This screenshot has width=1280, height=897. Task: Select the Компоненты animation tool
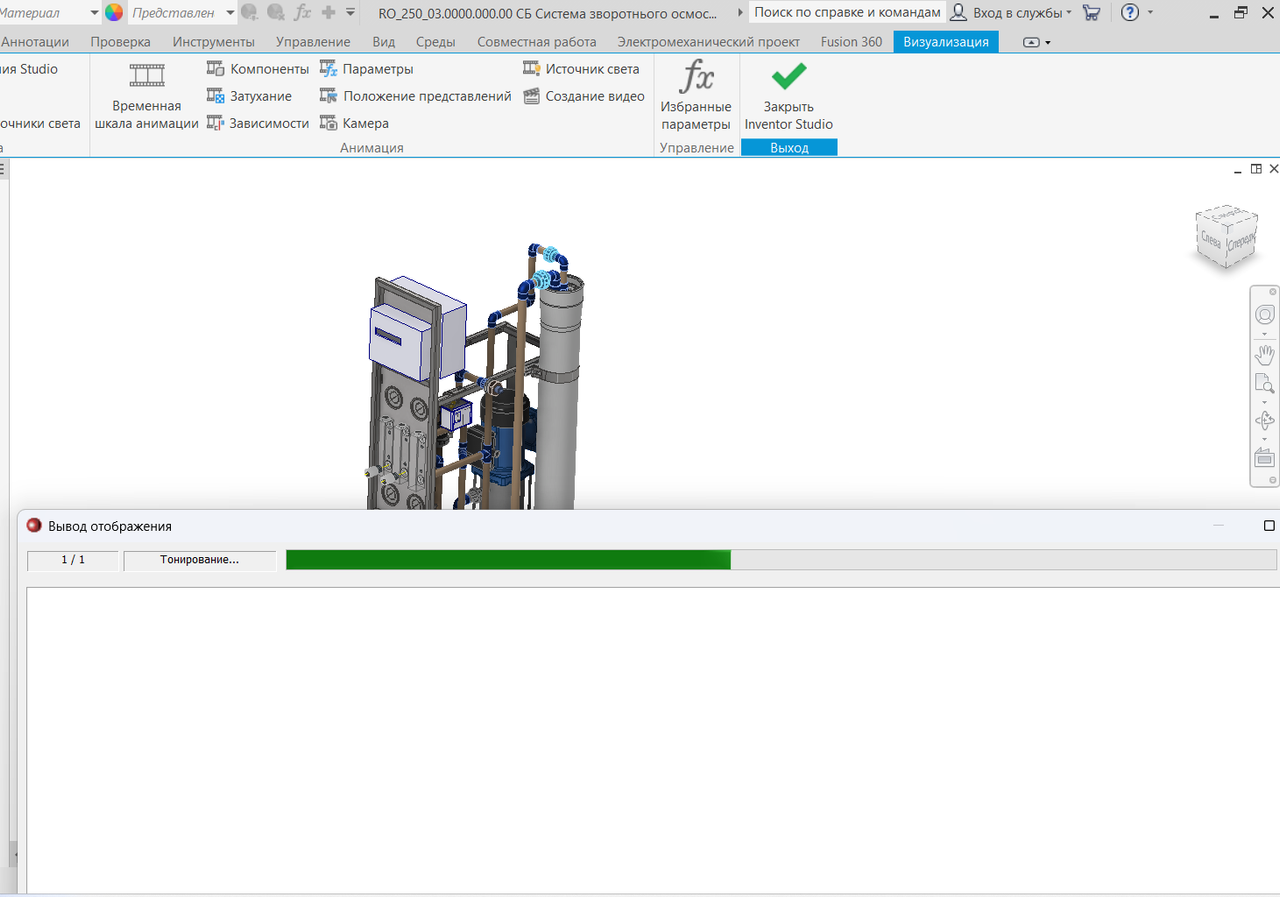[x=258, y=69]
